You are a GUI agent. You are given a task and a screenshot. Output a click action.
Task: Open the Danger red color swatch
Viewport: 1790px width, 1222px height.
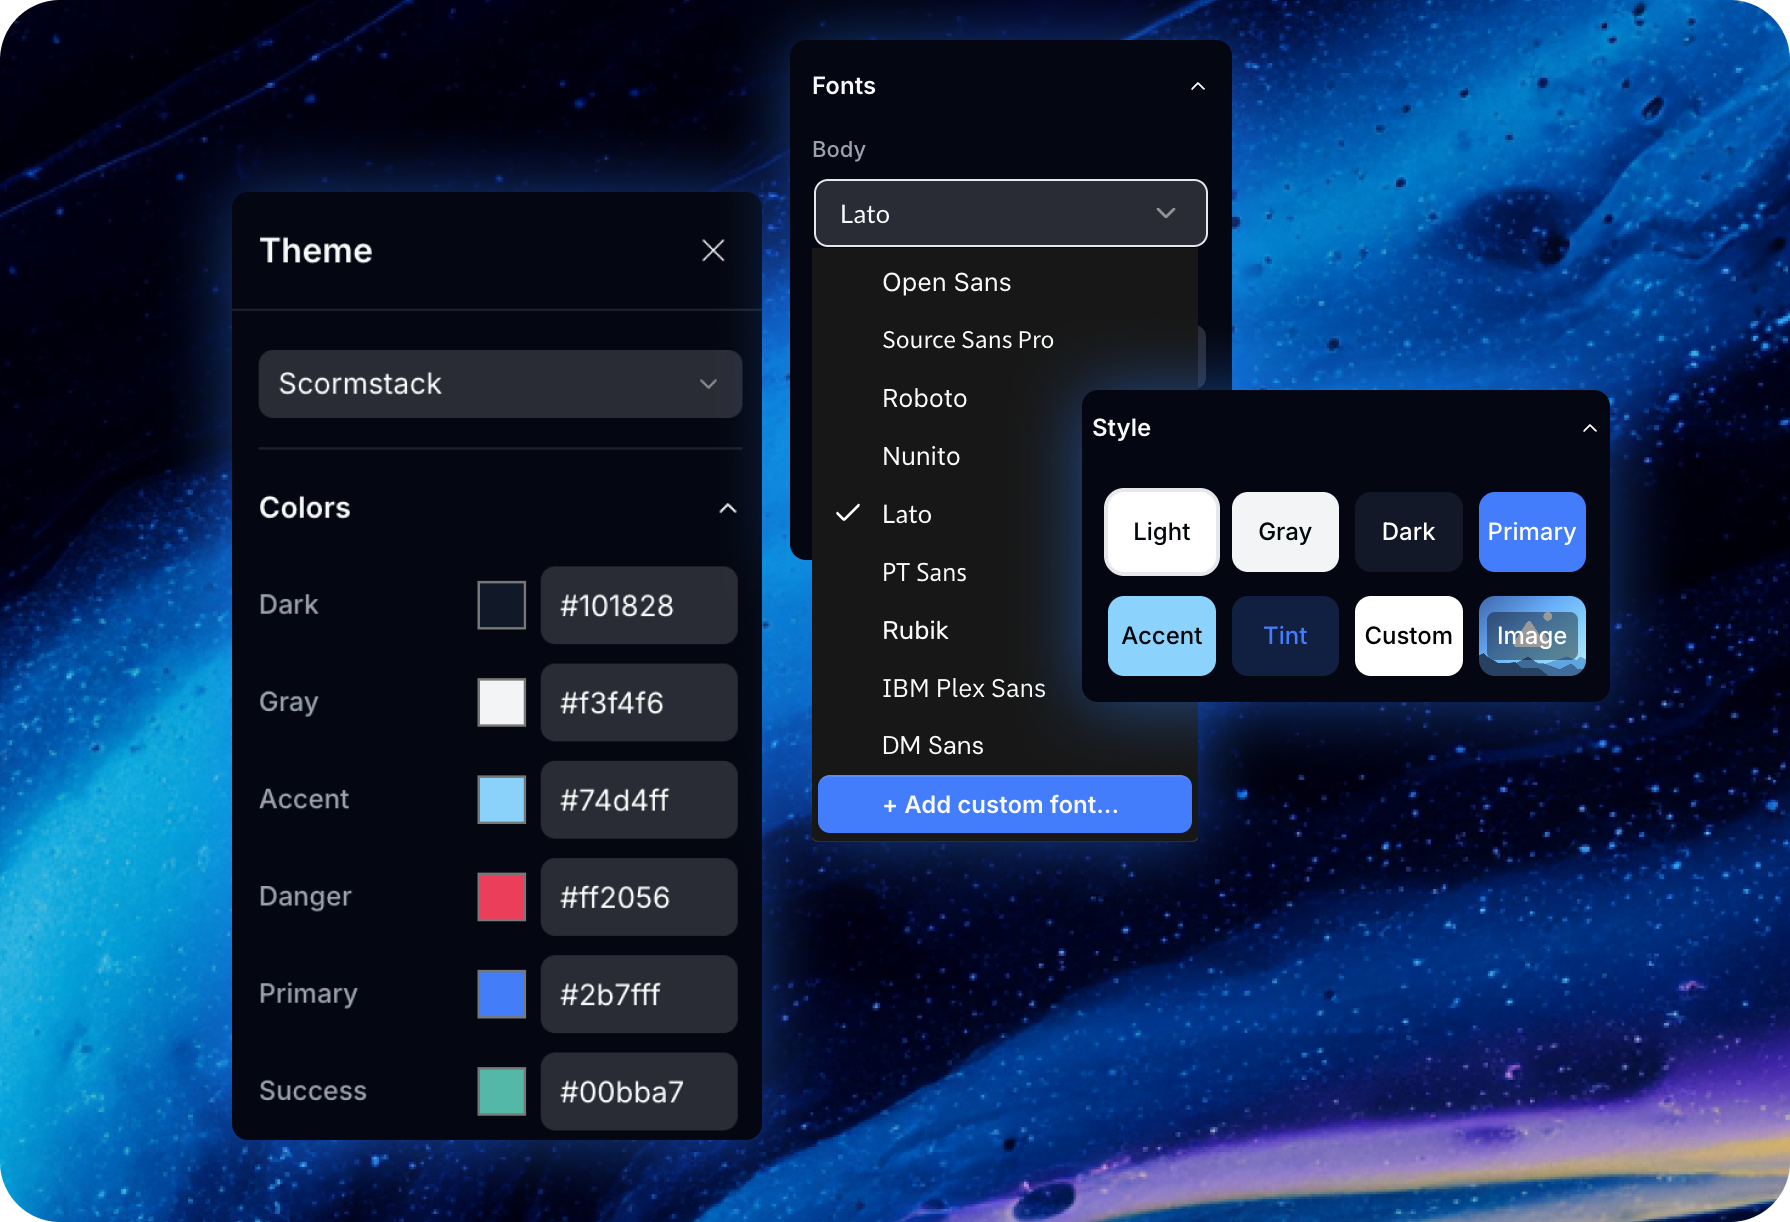pos(502,897)
